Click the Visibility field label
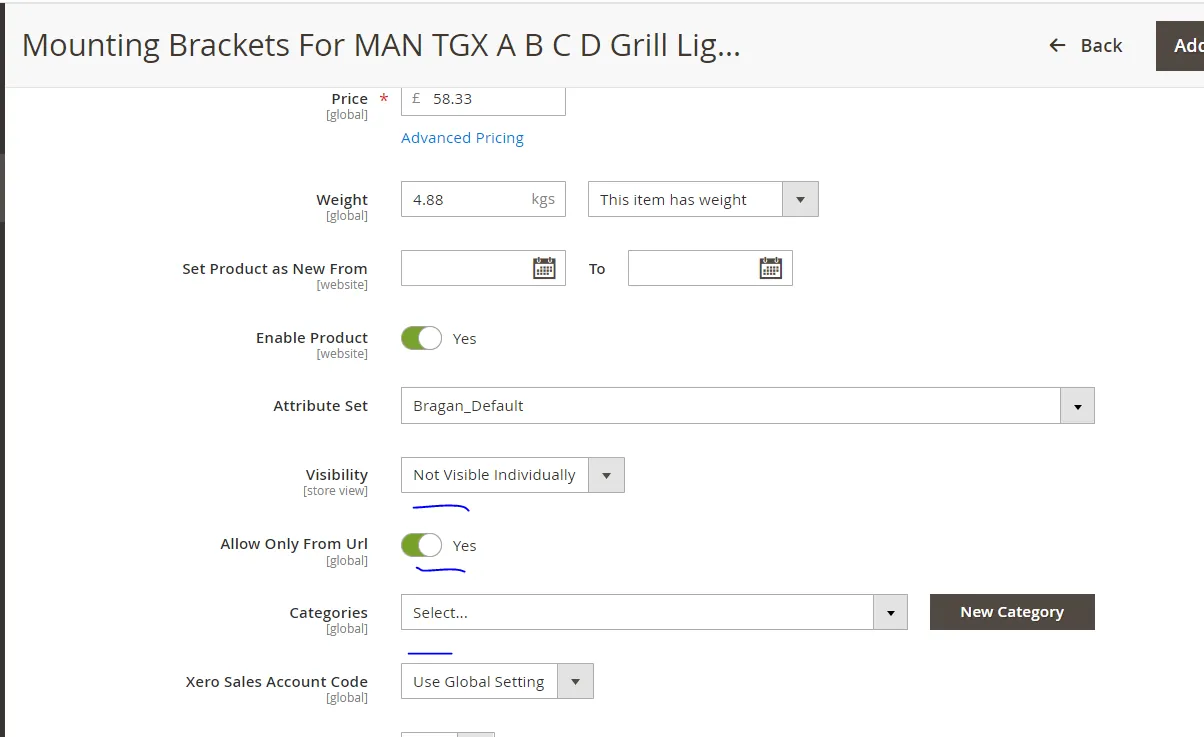Screen dimensions: 1204x737 coord(337,475)
